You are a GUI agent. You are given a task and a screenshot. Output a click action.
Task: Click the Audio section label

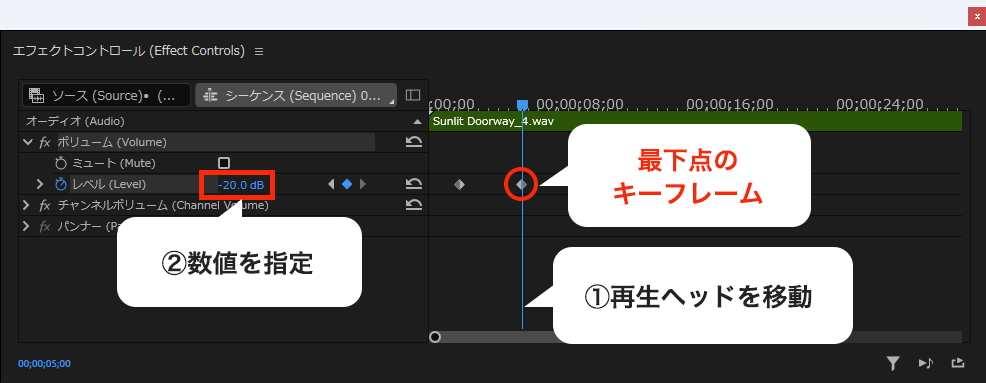pos(75,121)
